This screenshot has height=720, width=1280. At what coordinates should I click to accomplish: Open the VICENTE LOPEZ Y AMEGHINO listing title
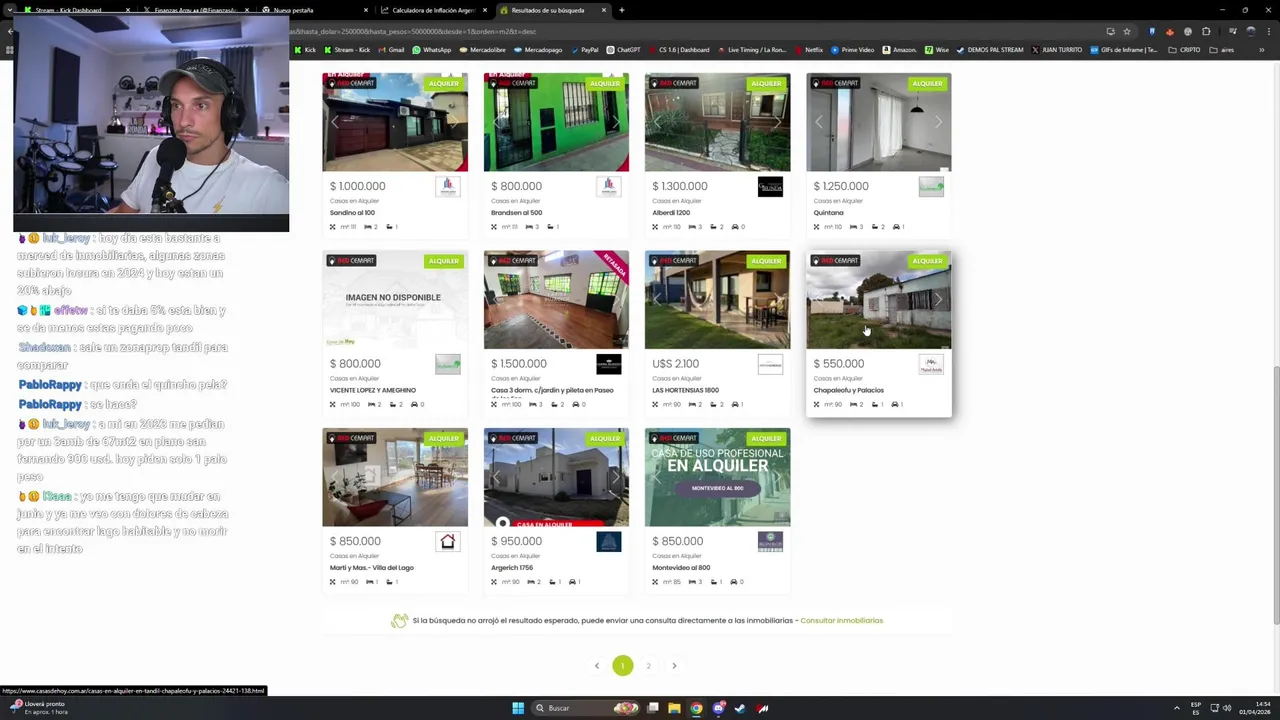point(373,390)
